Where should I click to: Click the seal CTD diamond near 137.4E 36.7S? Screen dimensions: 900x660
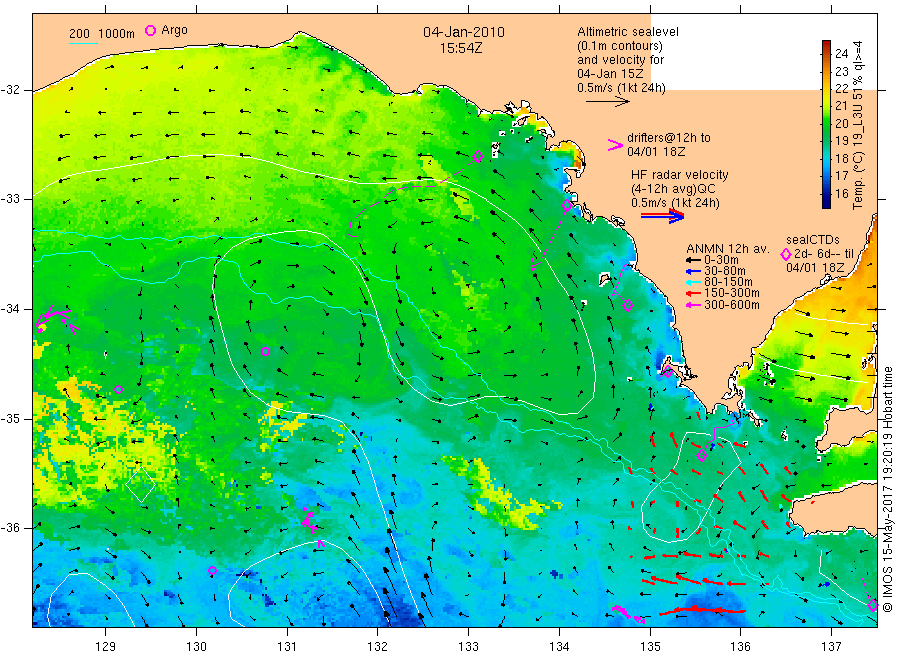coord(872,605)
